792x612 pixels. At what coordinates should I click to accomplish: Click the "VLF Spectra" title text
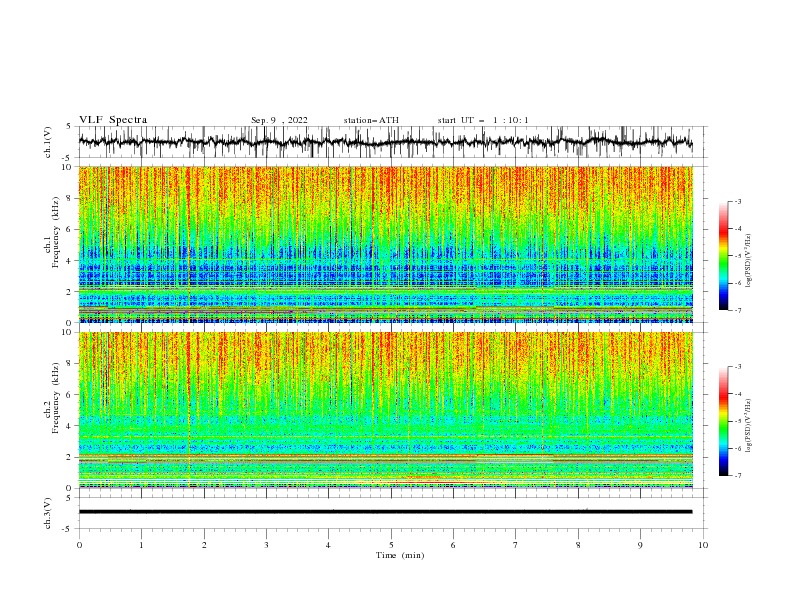(x=113, y=120)
